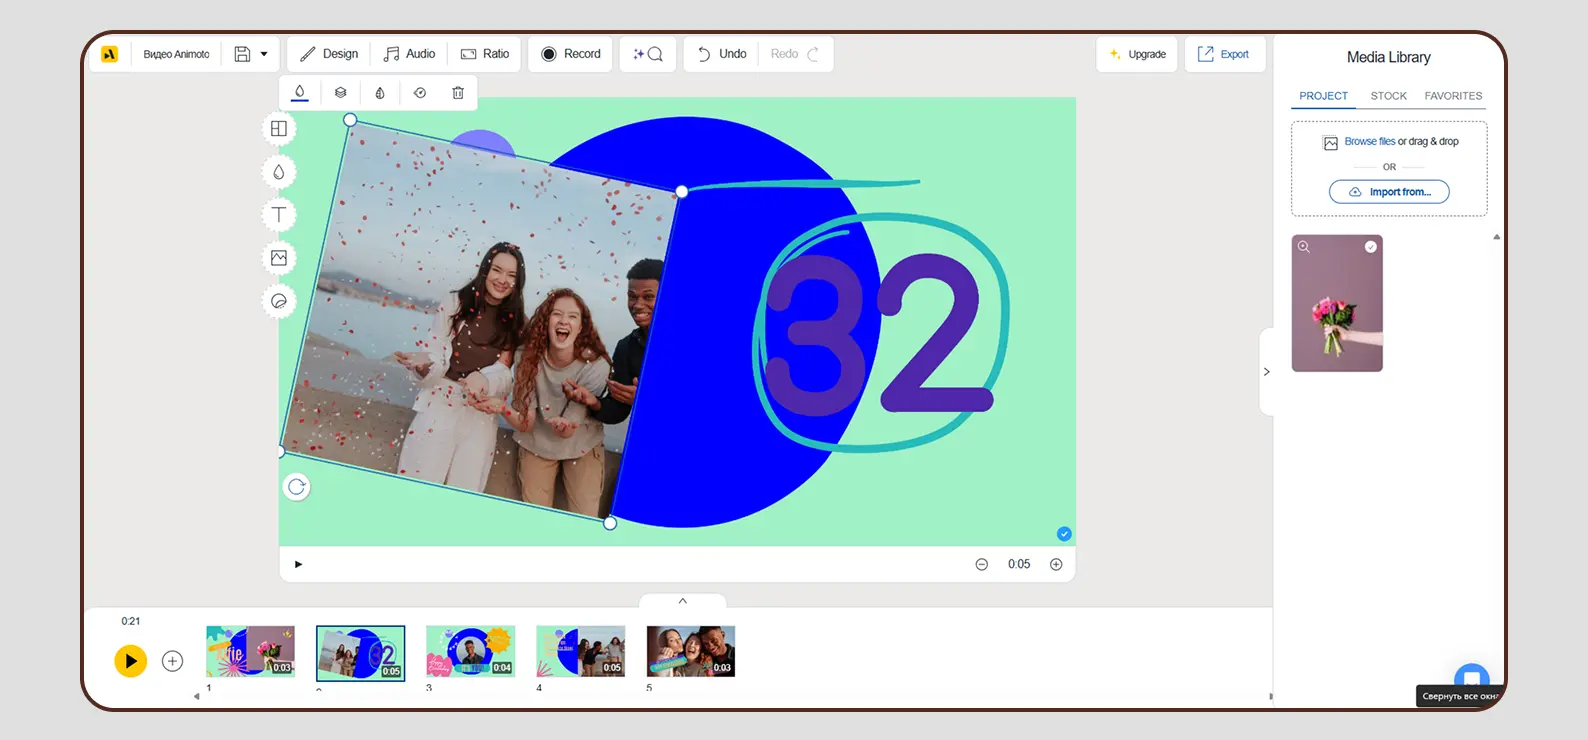Click the Видео Animoto project title

coord(177,54)
